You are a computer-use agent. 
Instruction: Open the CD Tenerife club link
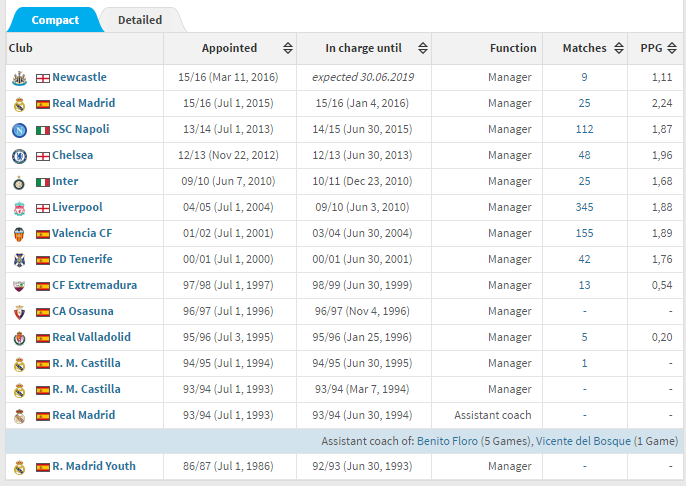coord(82,259)
